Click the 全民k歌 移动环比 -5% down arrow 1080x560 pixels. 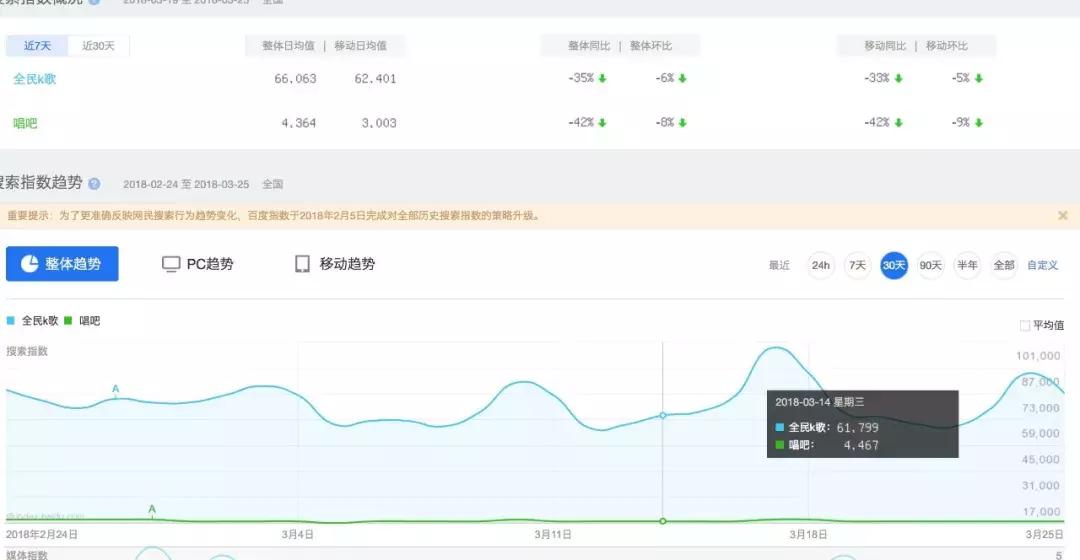979,79
